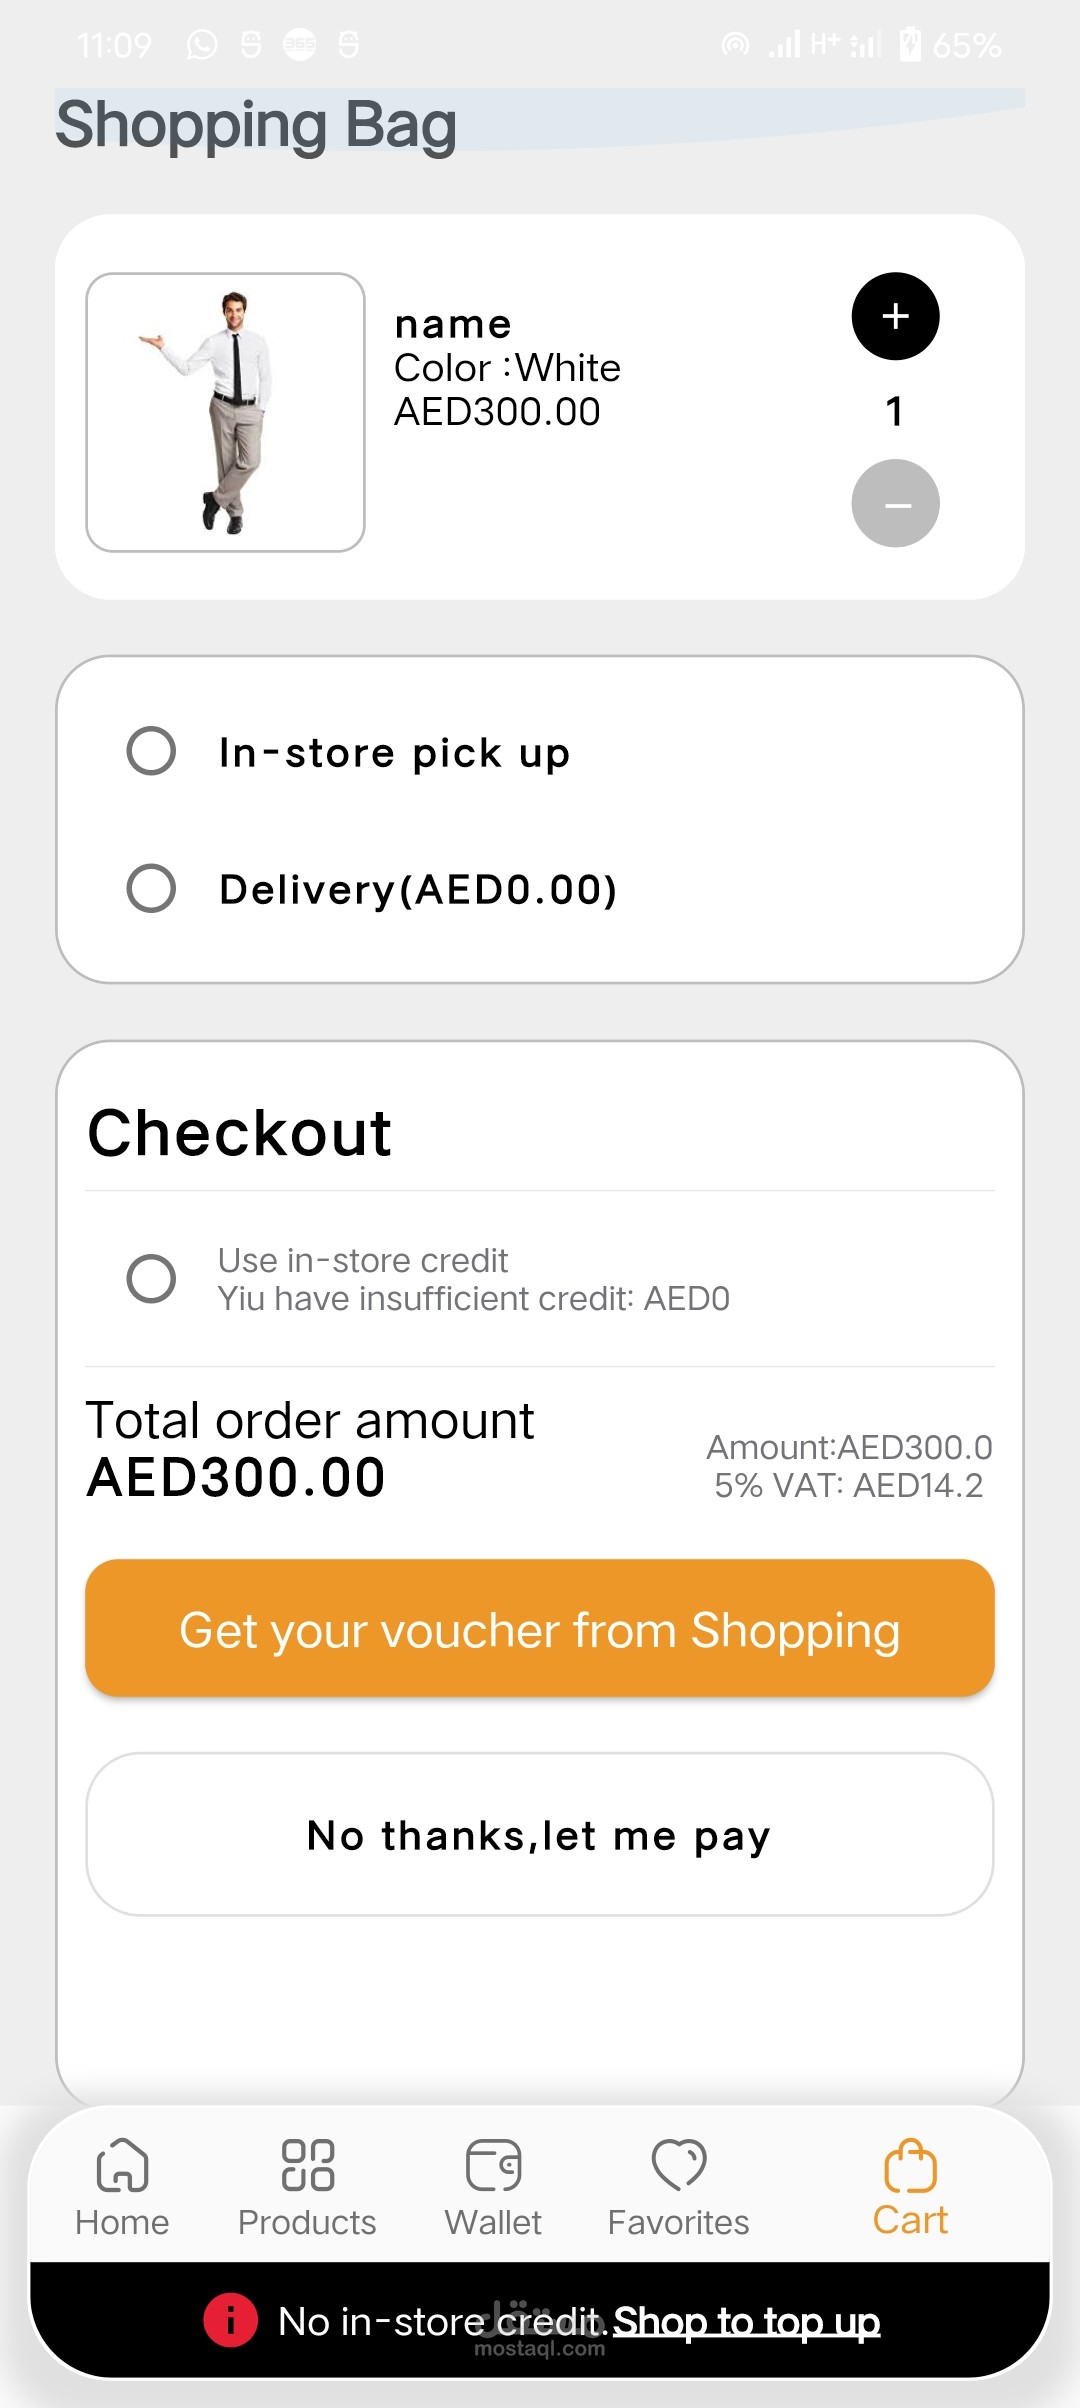Open the Wallet icon

coord(493,2164)
